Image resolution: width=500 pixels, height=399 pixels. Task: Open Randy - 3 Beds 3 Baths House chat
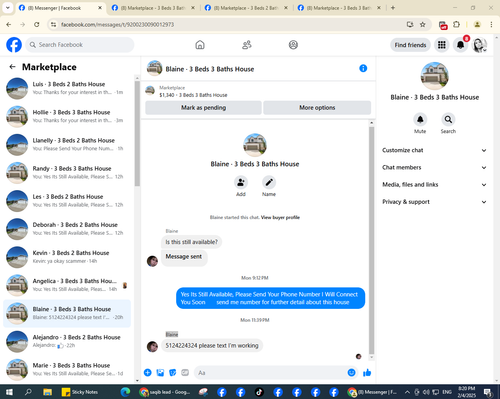67,172
